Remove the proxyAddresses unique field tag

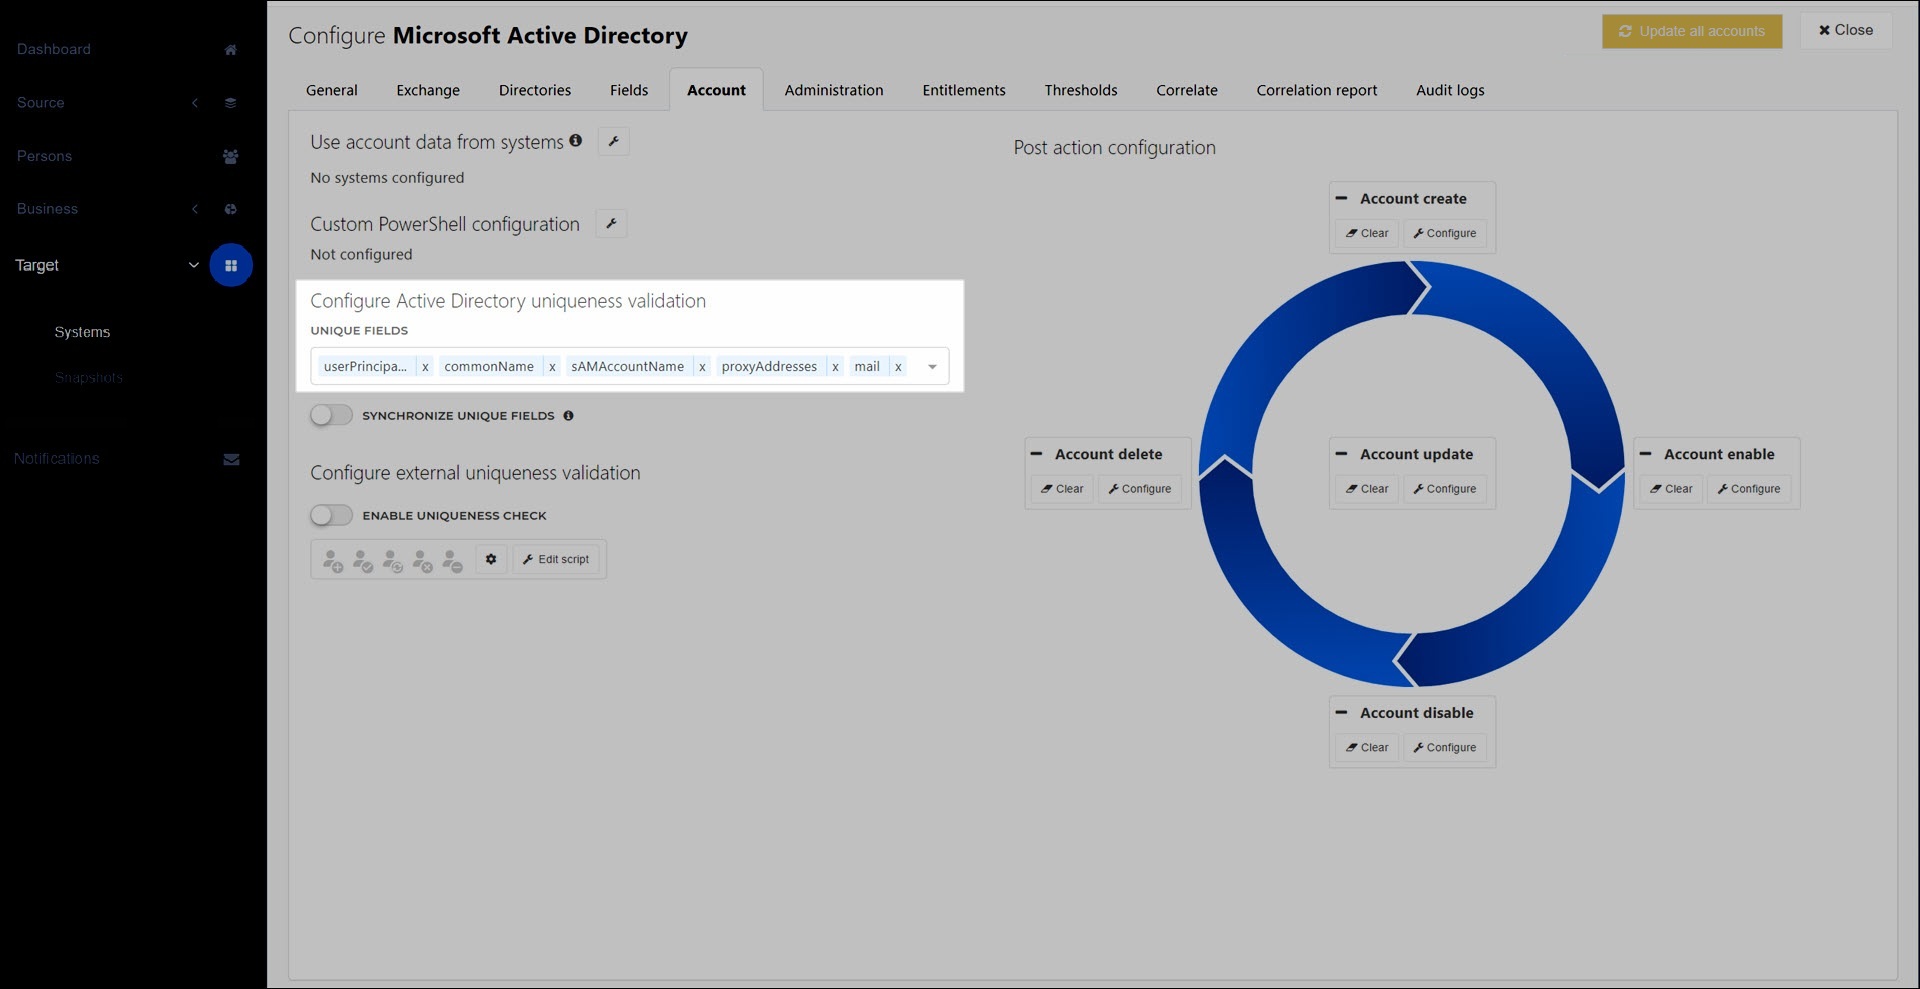click(835, 367)
